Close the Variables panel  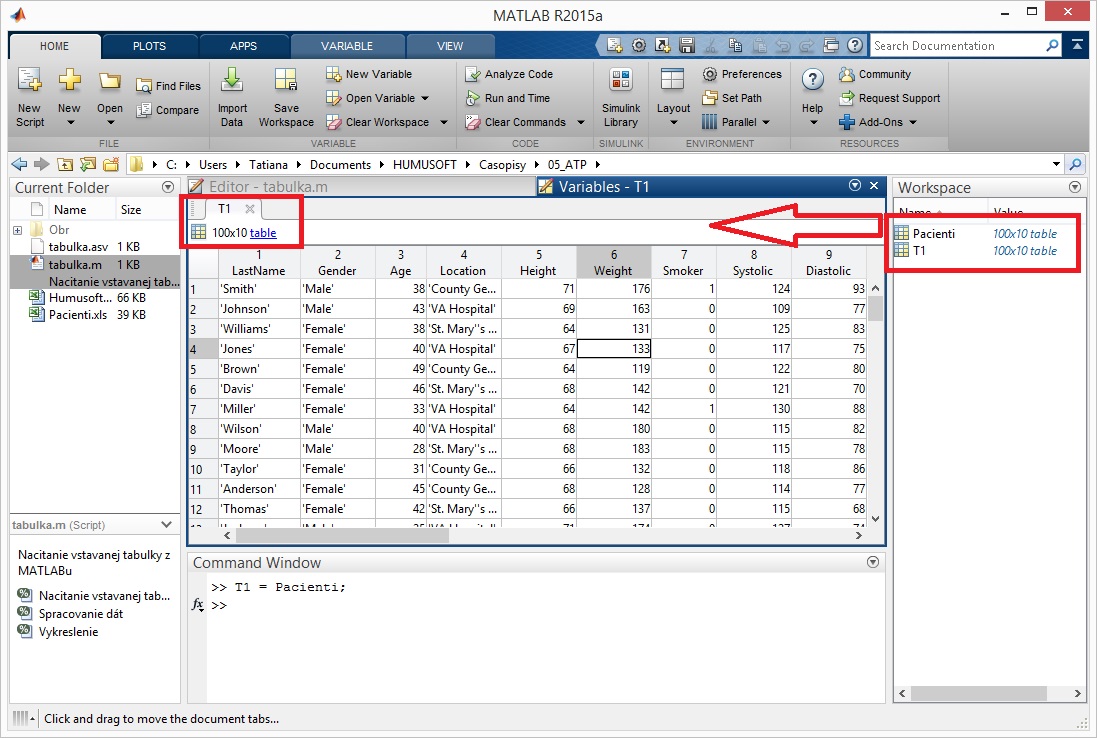point(874,185)
